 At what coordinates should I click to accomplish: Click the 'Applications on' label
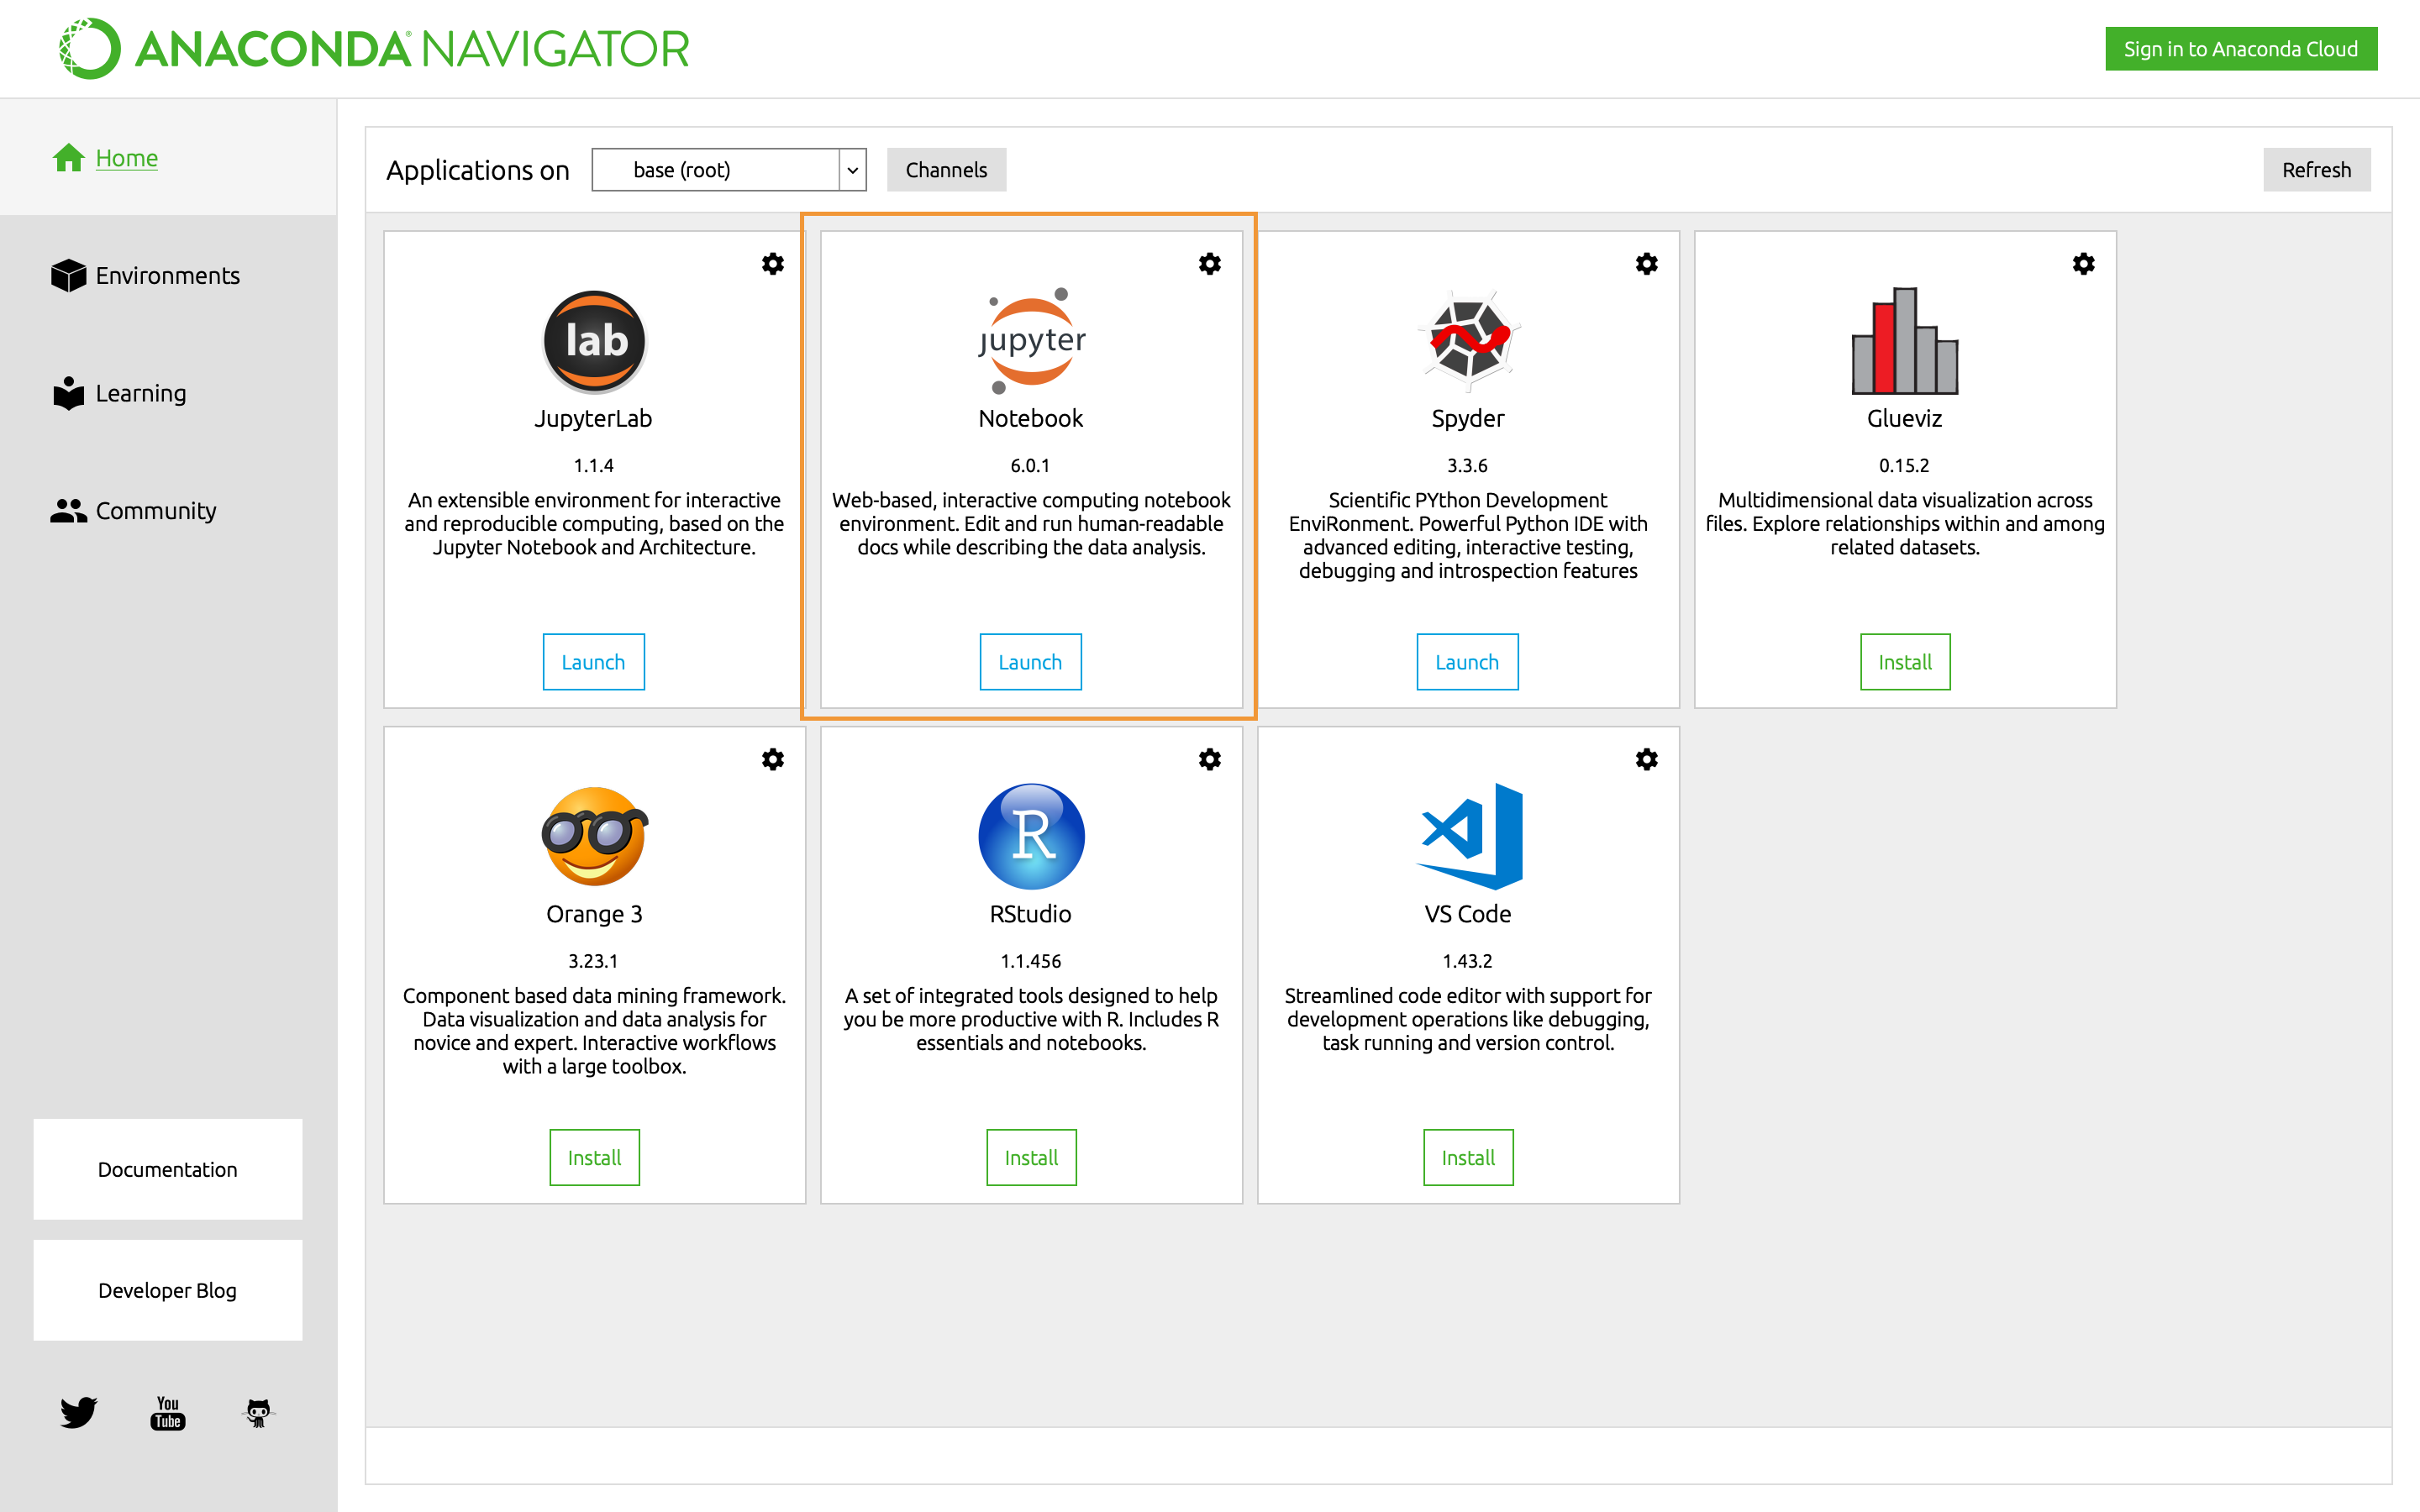click(x=478, y=170)
